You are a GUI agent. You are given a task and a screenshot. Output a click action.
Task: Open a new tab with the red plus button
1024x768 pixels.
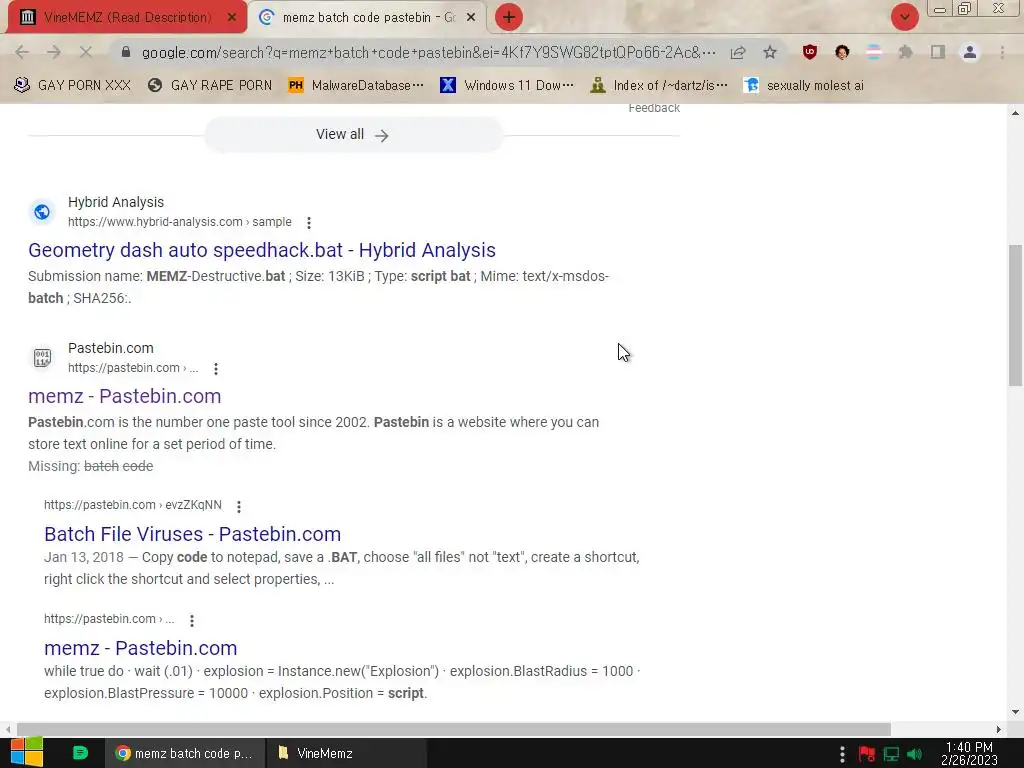509,17
